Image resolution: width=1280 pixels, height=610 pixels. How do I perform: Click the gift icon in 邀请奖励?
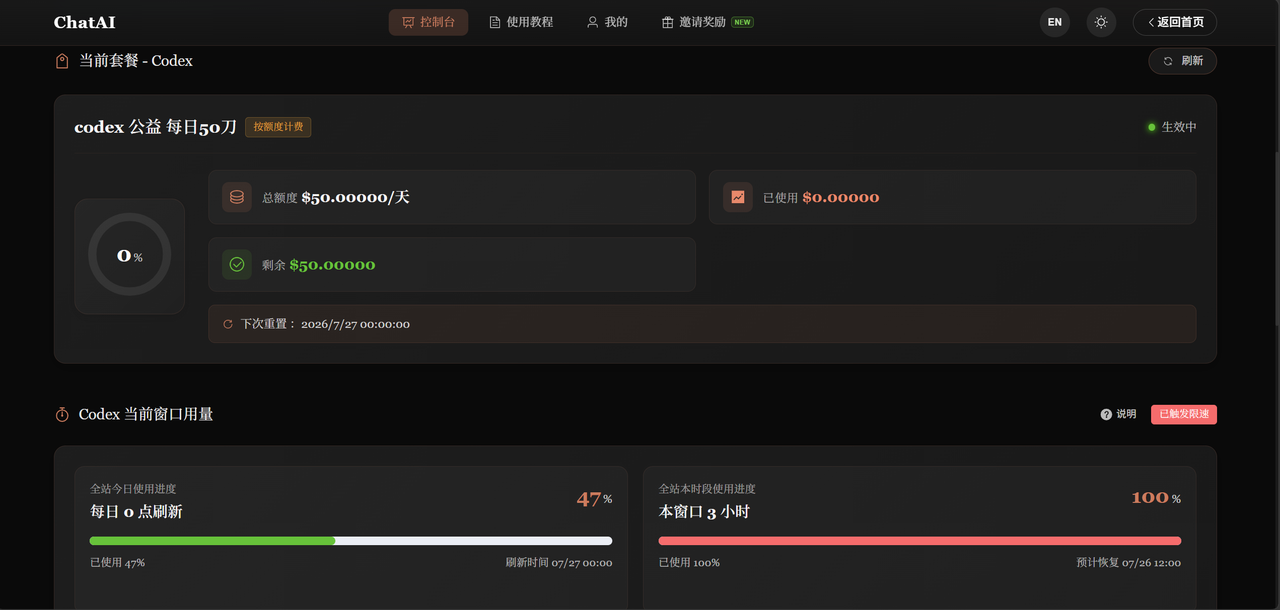(668, 22)
